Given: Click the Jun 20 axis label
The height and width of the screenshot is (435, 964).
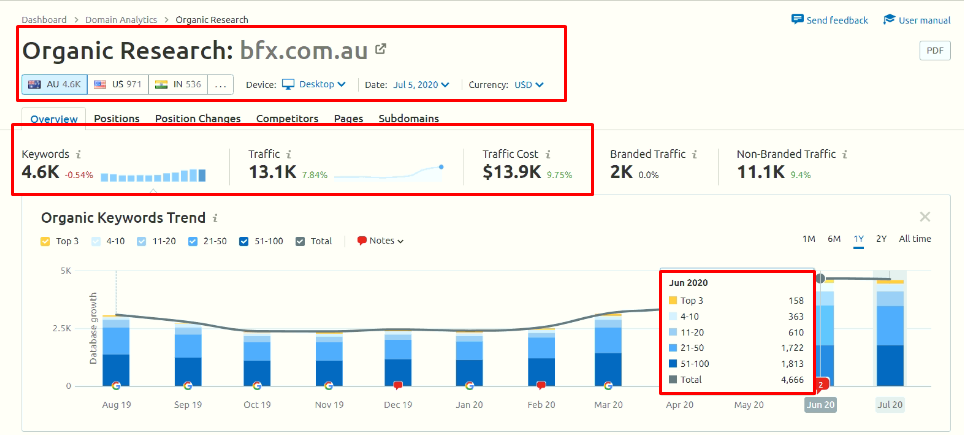Looking at the screenshot, I should 821,405.
